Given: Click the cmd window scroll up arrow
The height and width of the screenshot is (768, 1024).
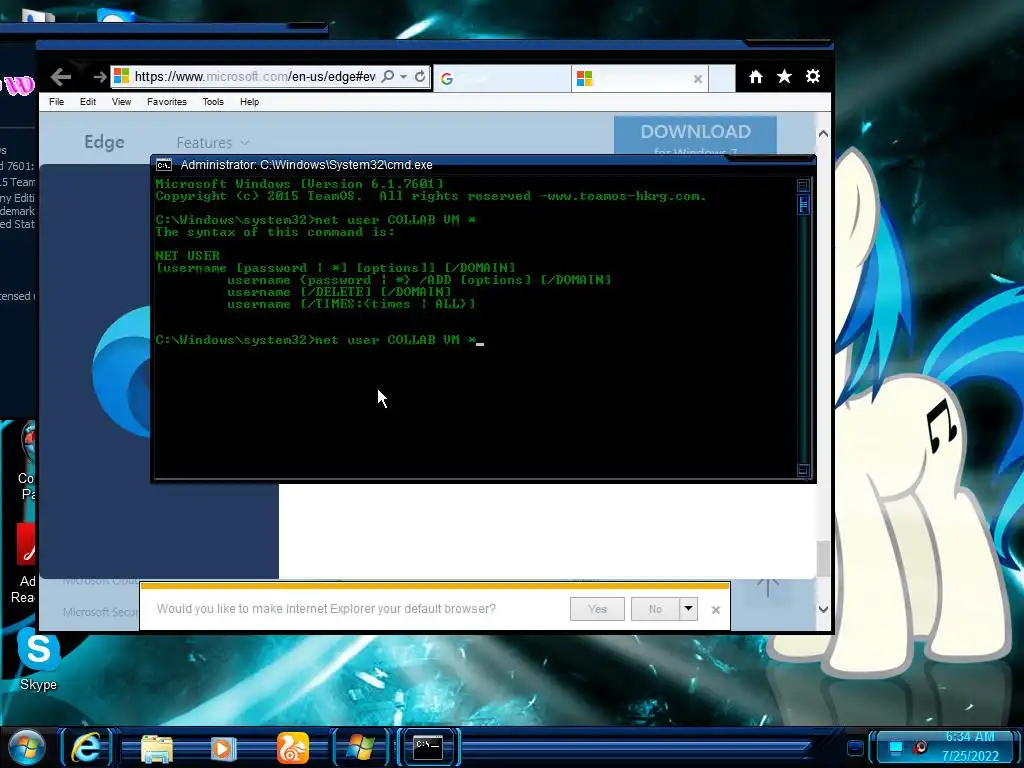Looking at the screenshot, I should (x=803, y=185).
